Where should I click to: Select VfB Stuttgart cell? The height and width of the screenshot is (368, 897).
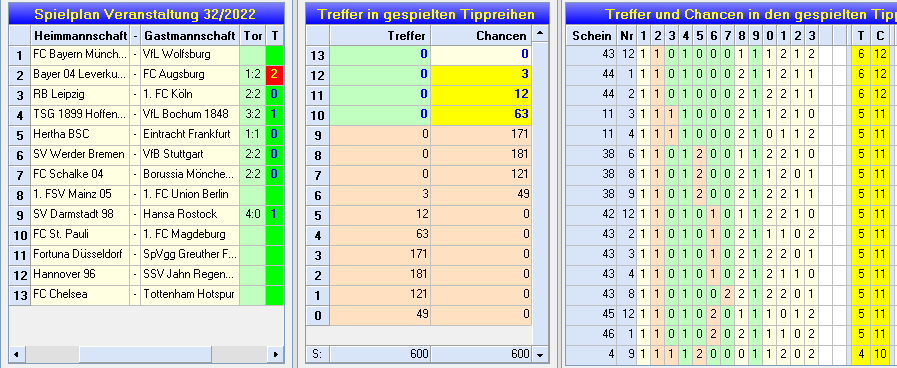[190, 155]
